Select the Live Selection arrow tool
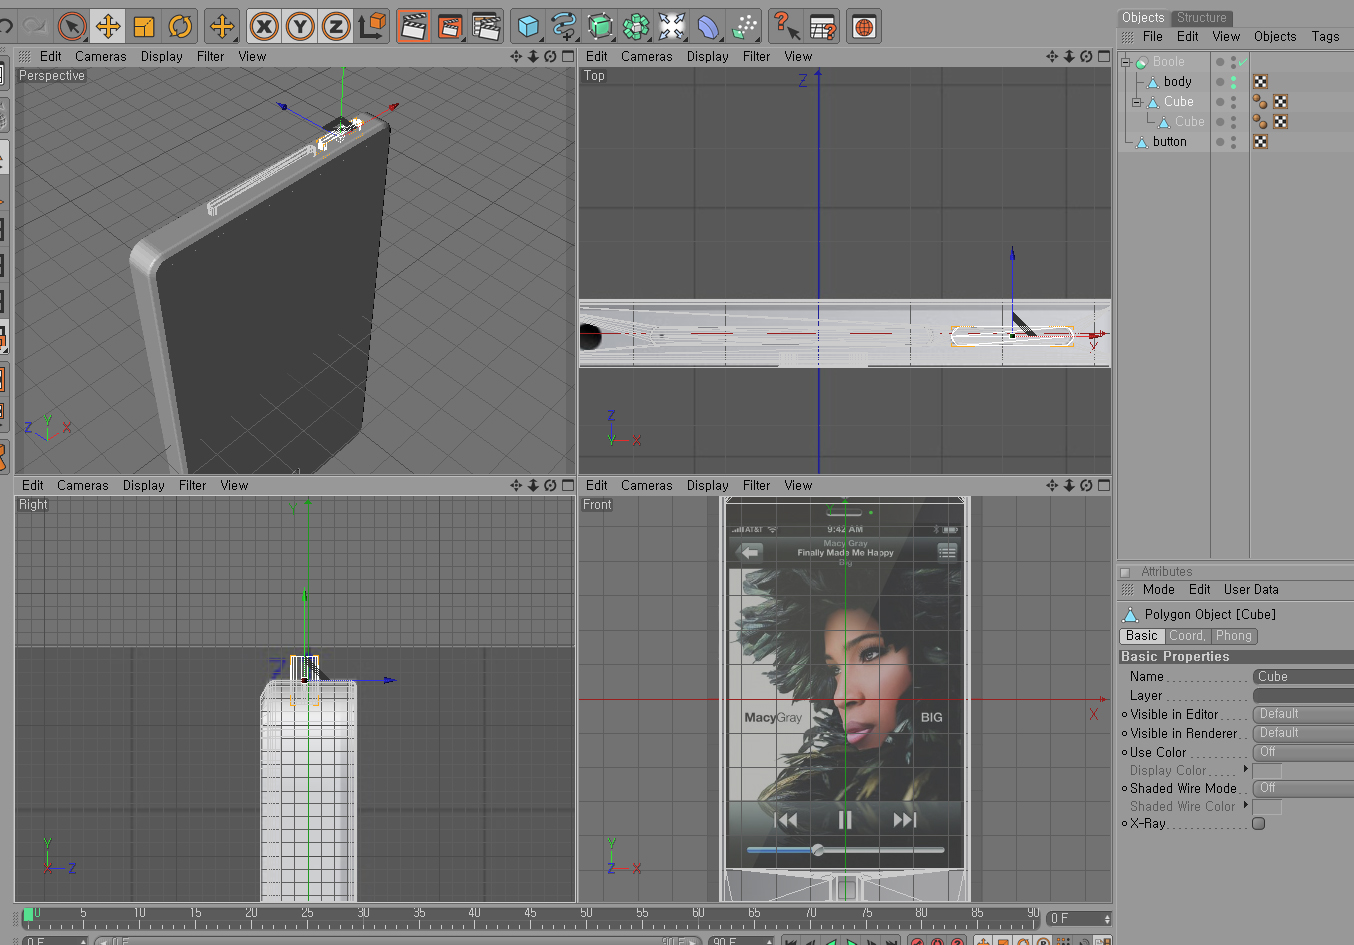Screen dimensions: 1354x945 72,26
